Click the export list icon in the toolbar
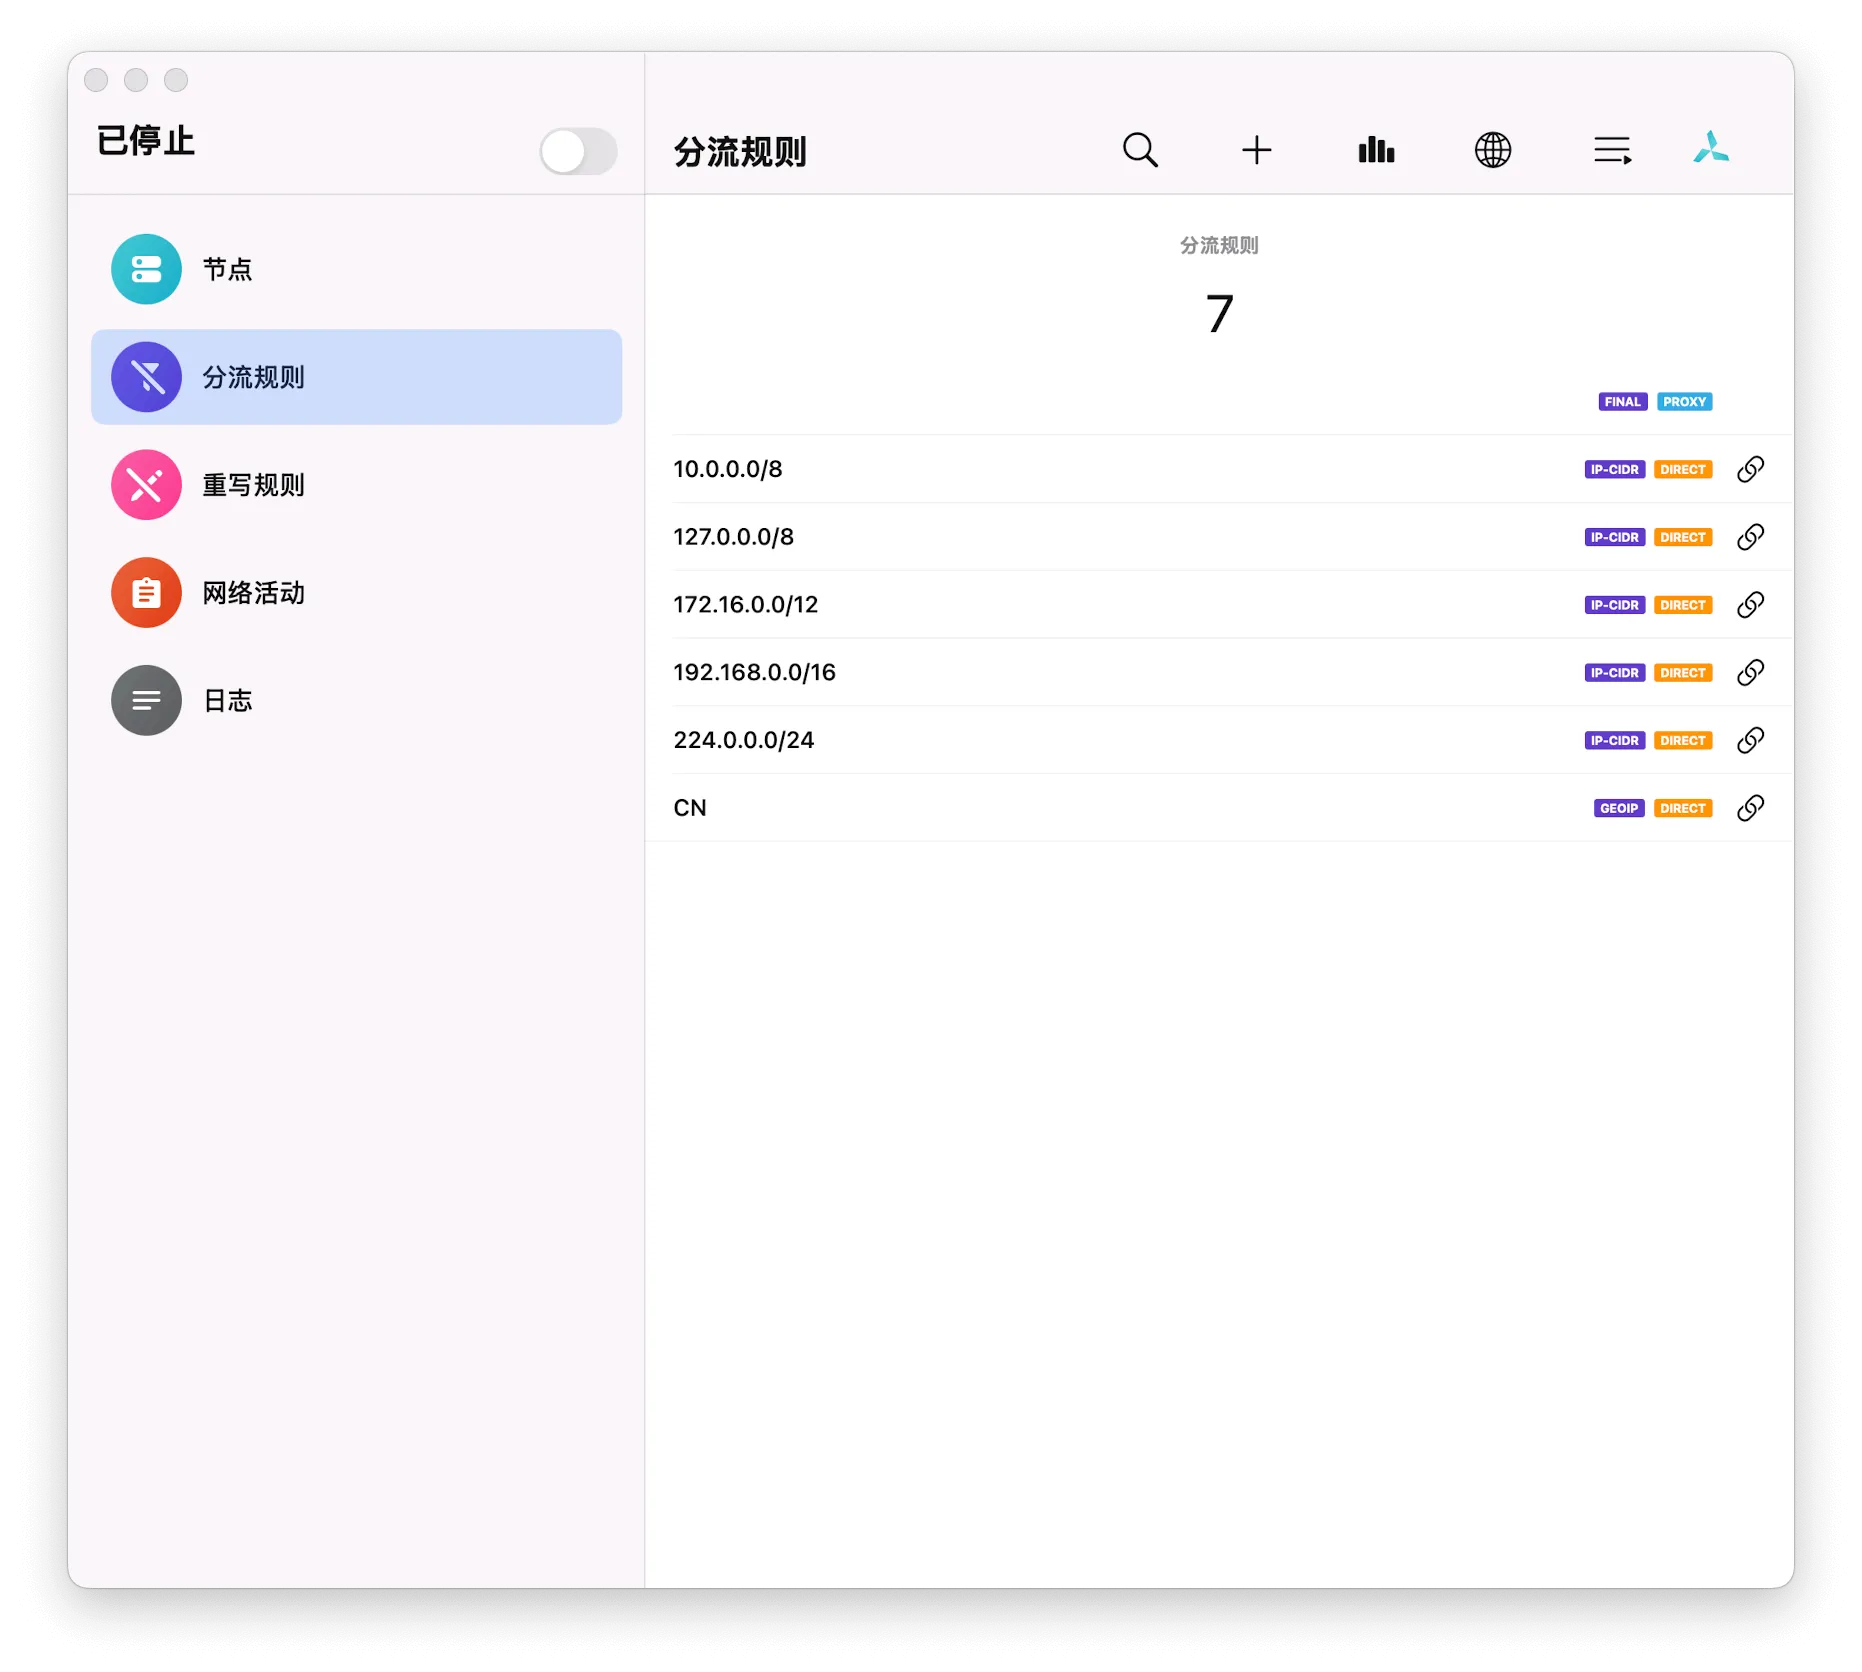The image size is (1862, 1672). coord(1611,150)
